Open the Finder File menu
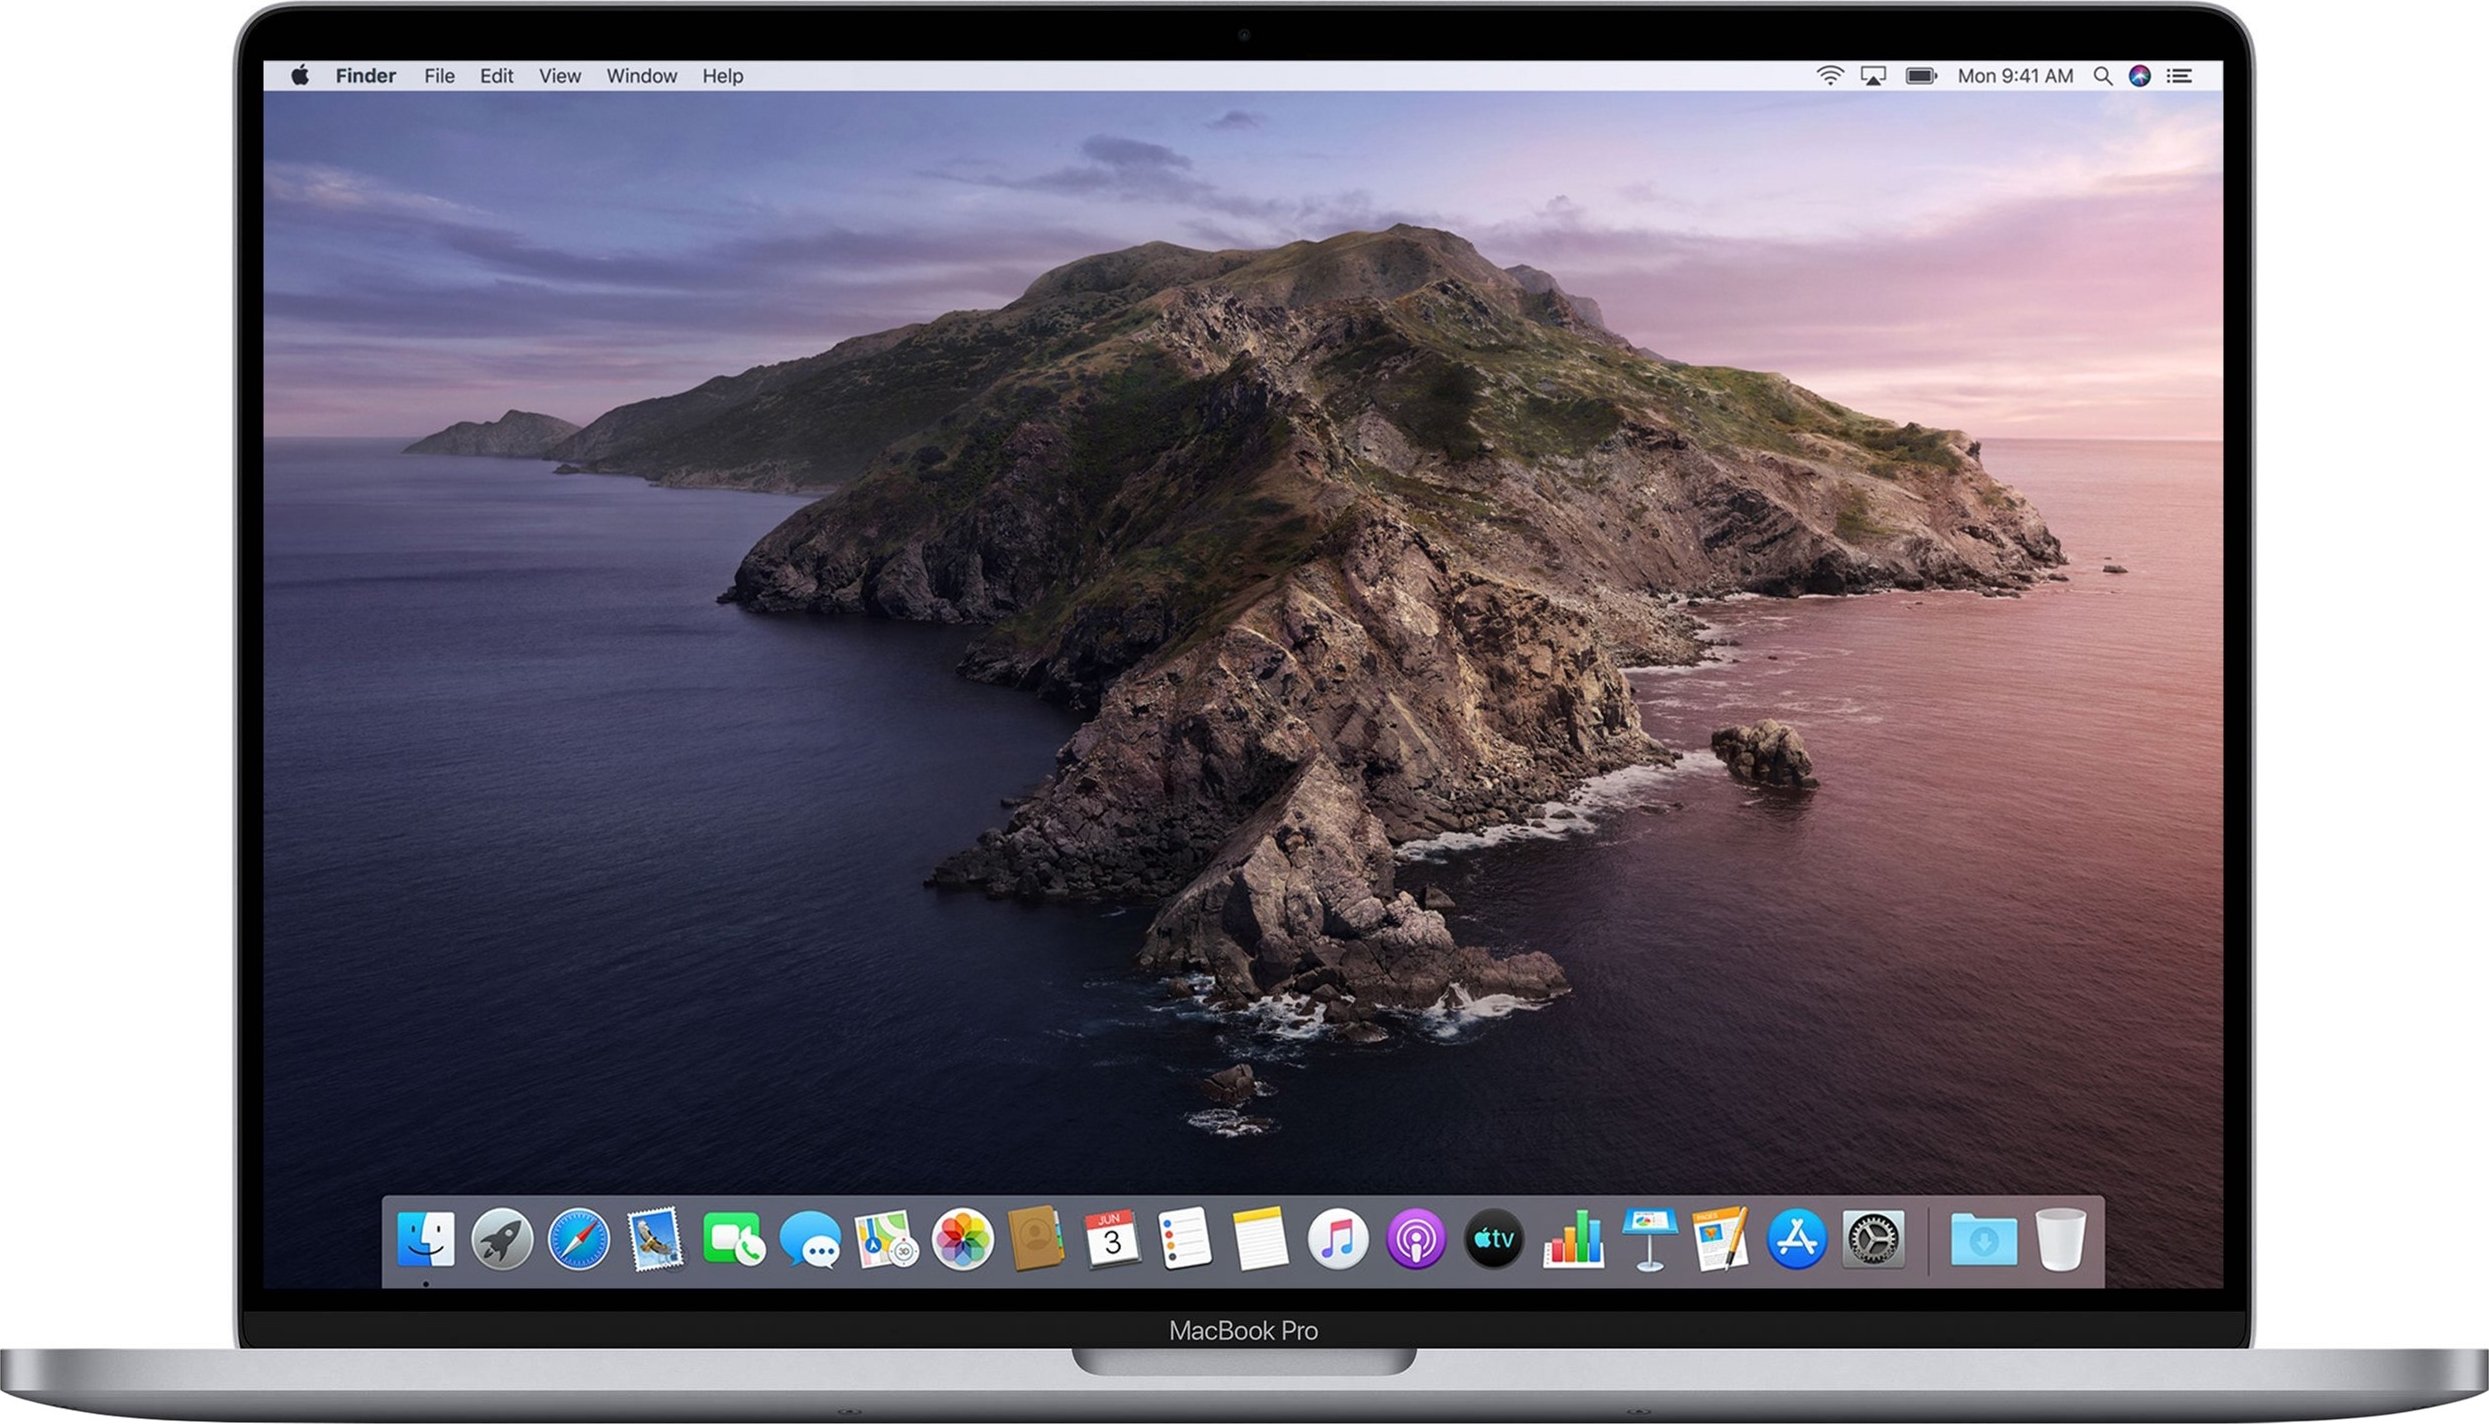The width and height of the screenshot is (2489, 1424). click(438, 75)
